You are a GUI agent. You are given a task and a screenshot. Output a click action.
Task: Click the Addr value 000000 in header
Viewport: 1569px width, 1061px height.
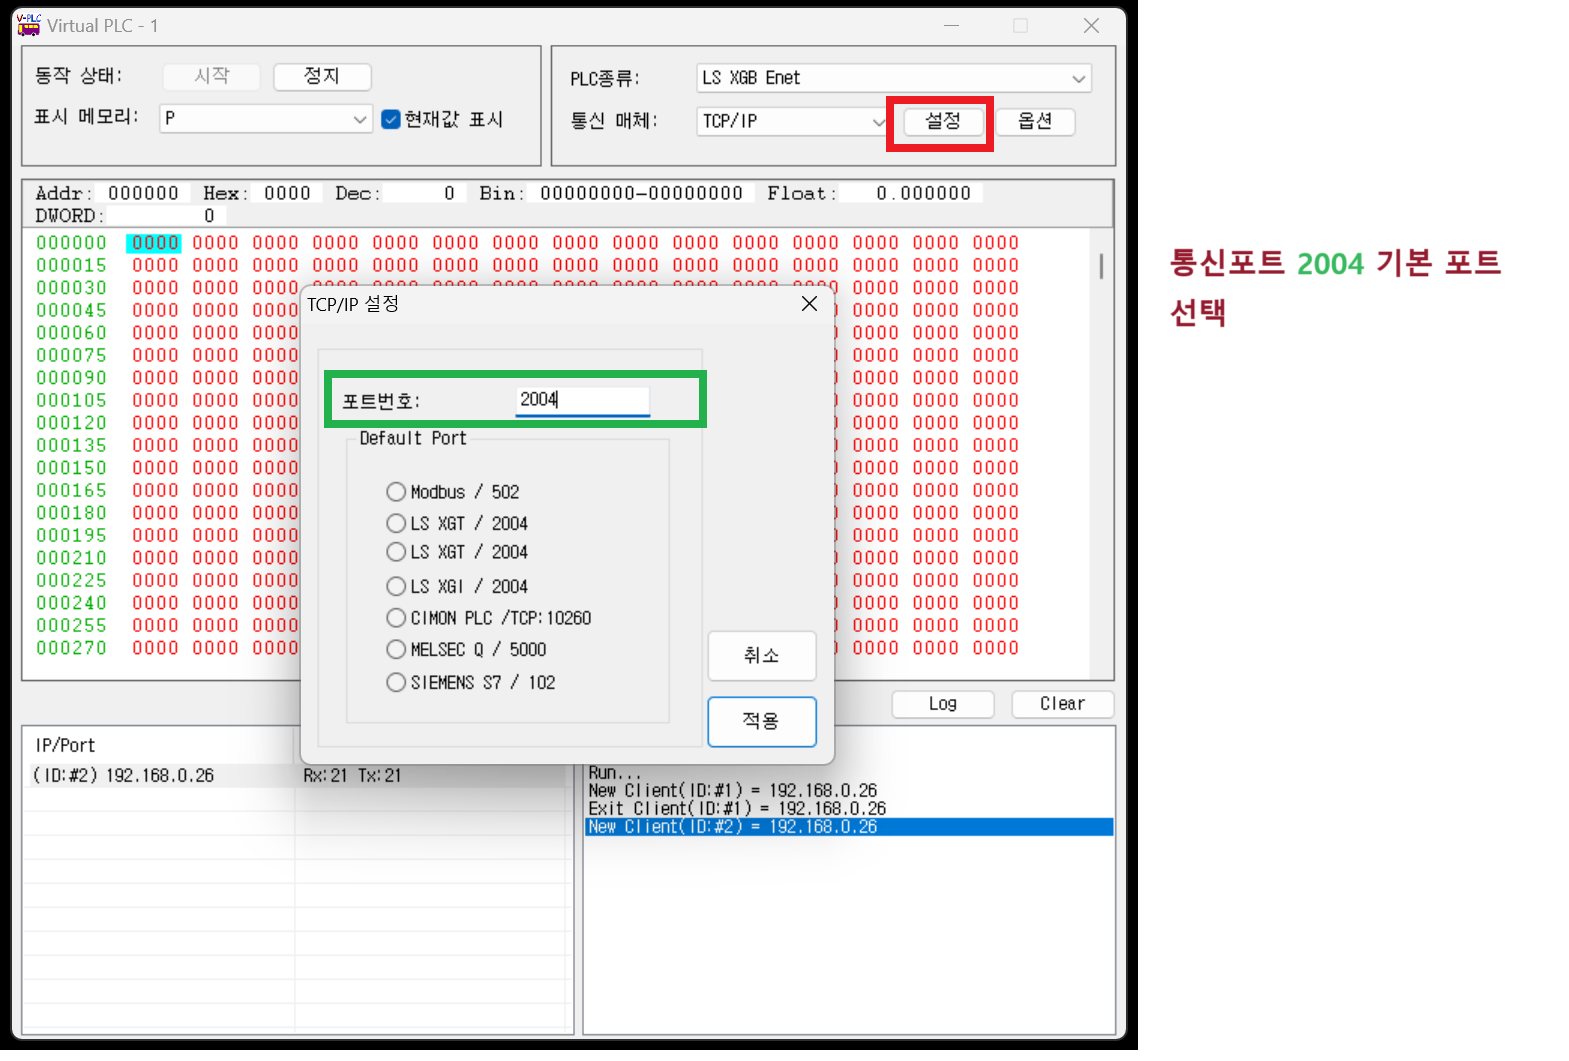click(x=143, y=194)
